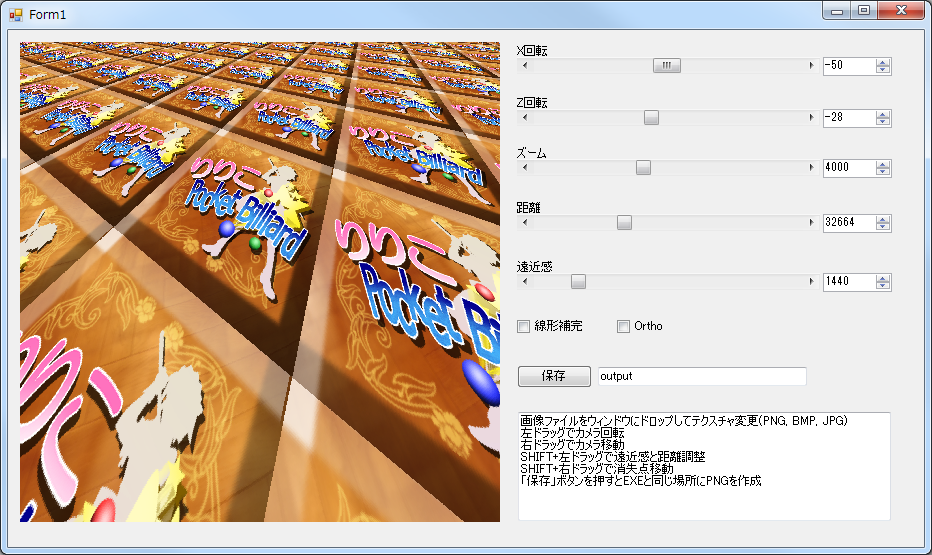Maximize the Form1 window
The image size is (932, 555).
tap(864, 11)
